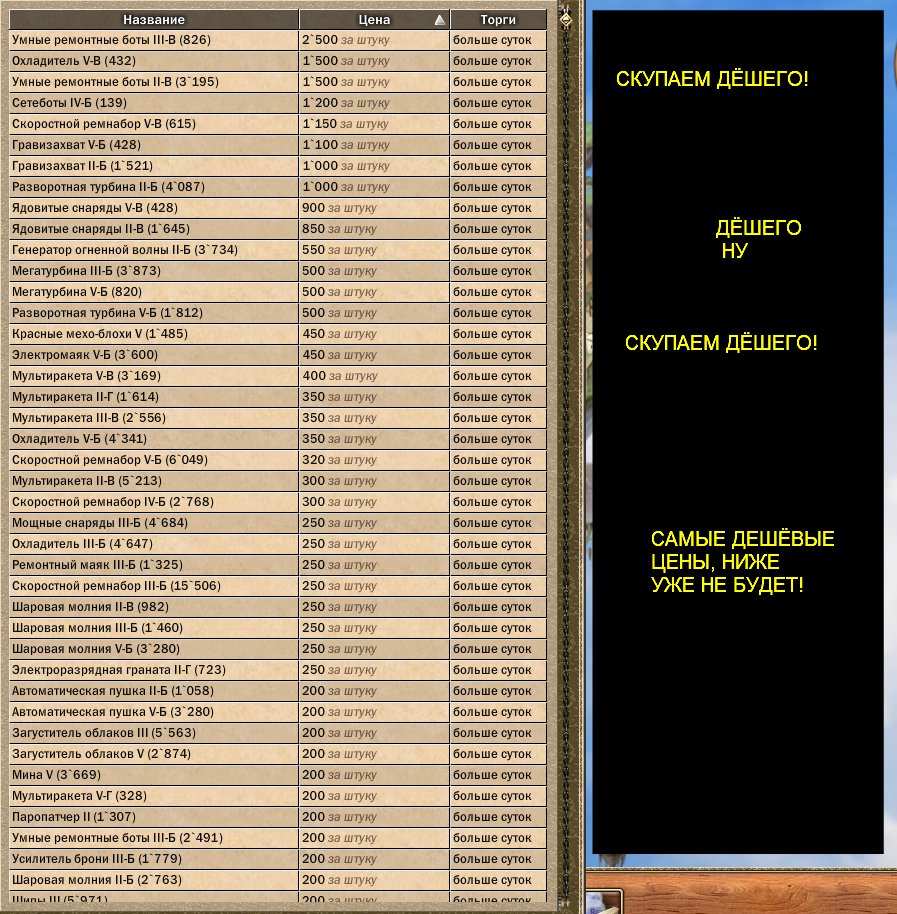Click the САМЫЕ ДЕШЁВЫЕ ЦЕНЫ banner text
Screen dimensions: 897x914
[743, 561]
